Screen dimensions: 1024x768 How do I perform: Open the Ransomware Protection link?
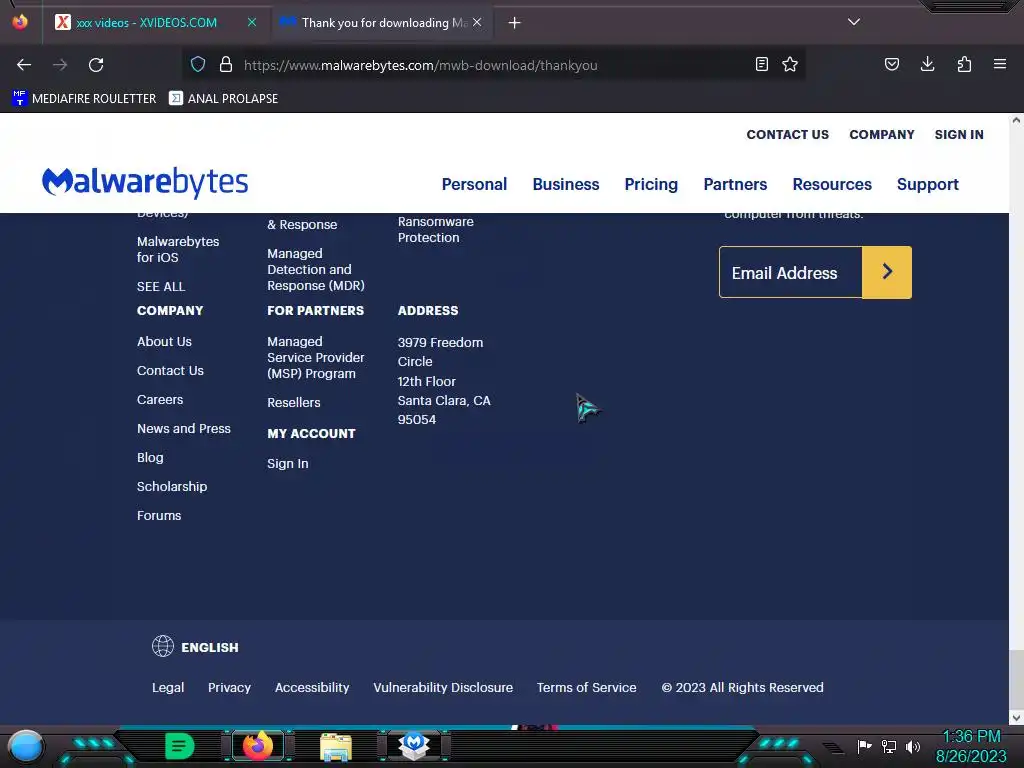[x=436, y=229]
